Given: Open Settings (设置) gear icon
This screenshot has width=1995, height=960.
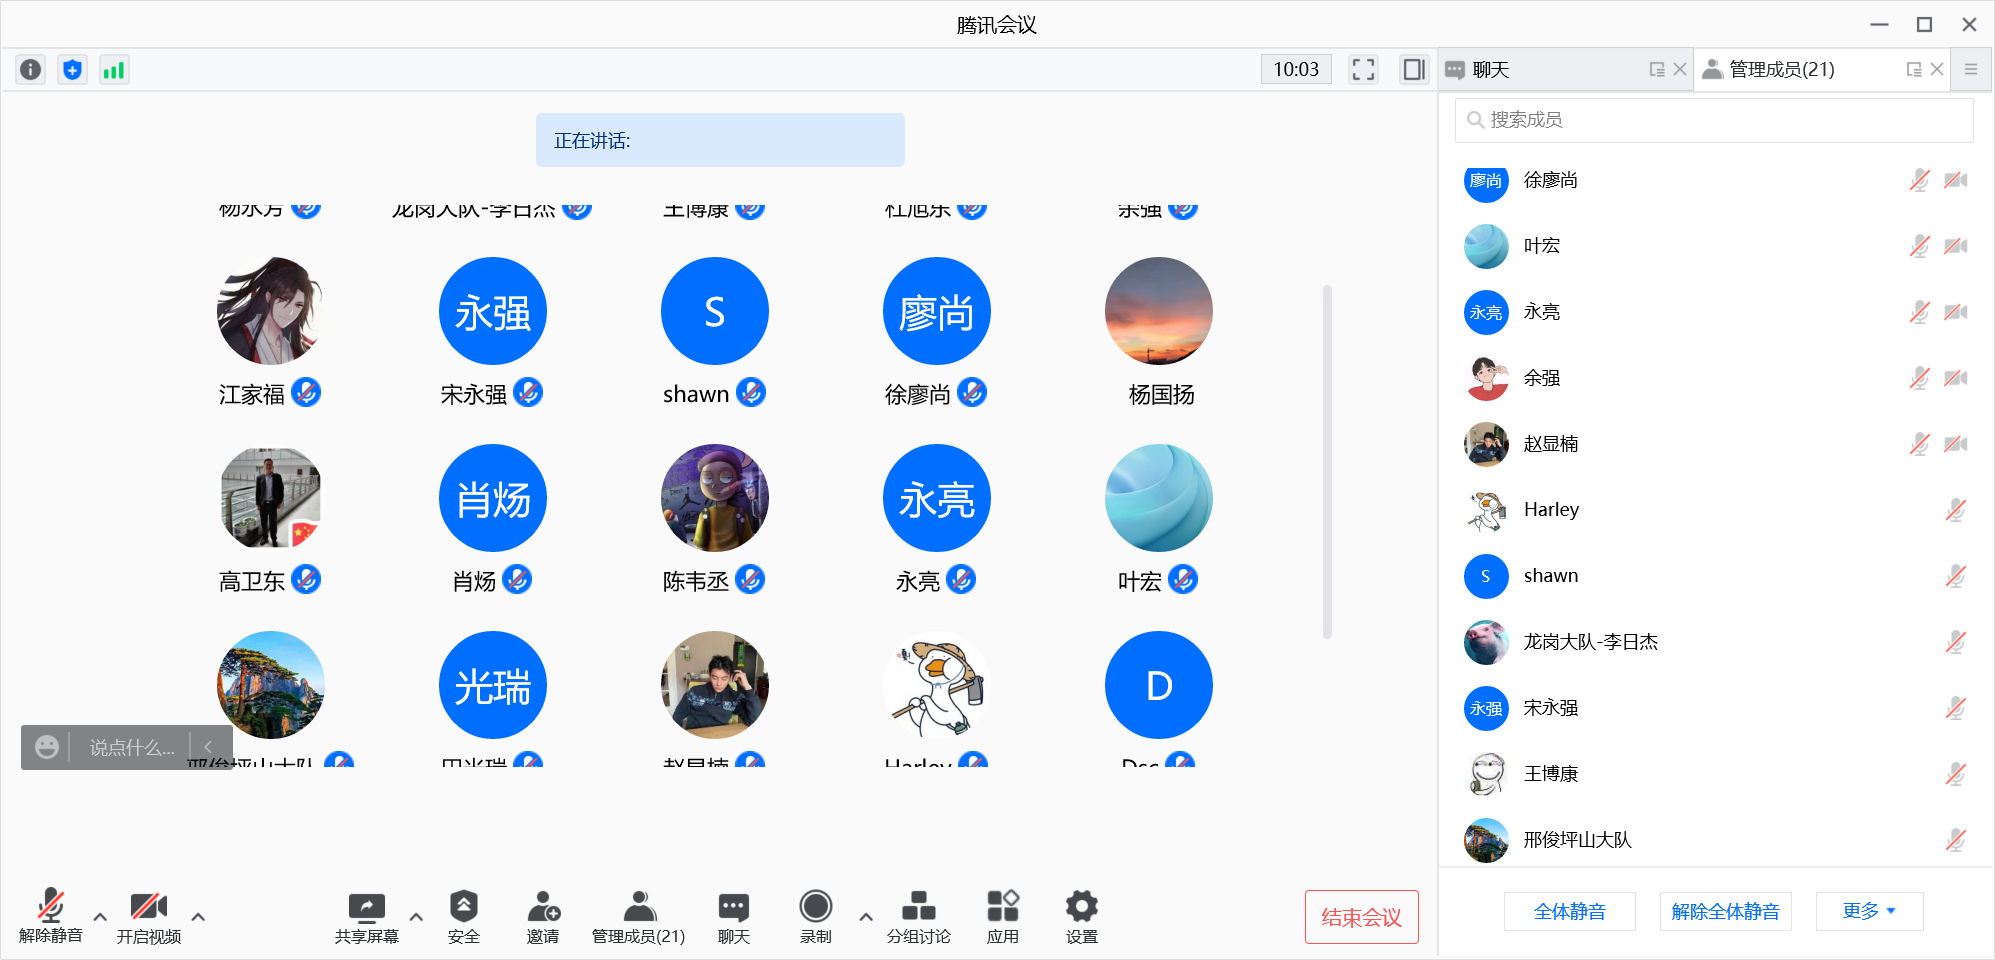Looking at the screenshot, I should click(1081, 908).
